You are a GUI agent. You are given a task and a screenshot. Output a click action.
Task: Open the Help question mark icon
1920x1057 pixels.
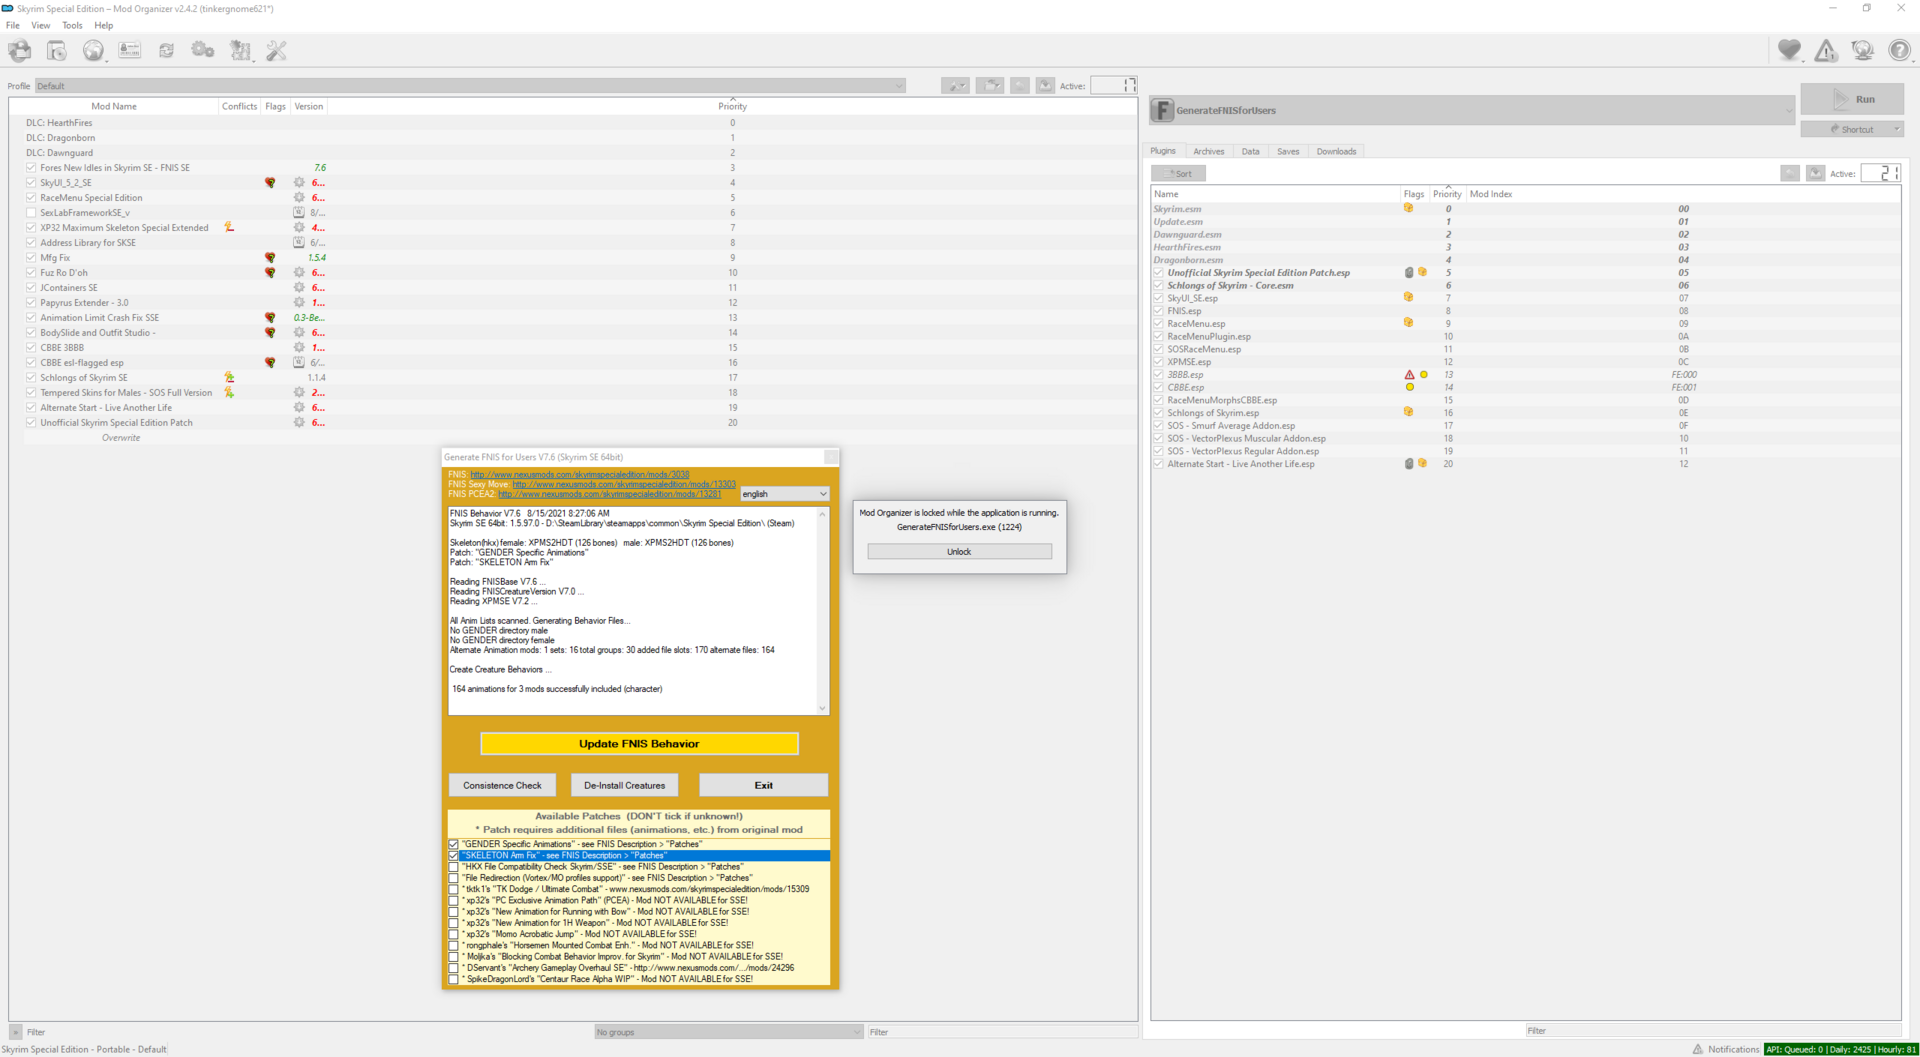click(1899, 50)
